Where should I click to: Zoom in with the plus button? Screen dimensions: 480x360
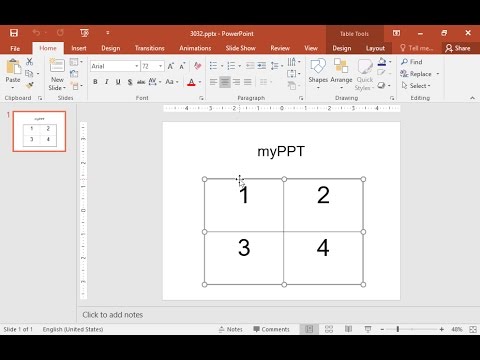pyautogui.click(x=442, y=329)
